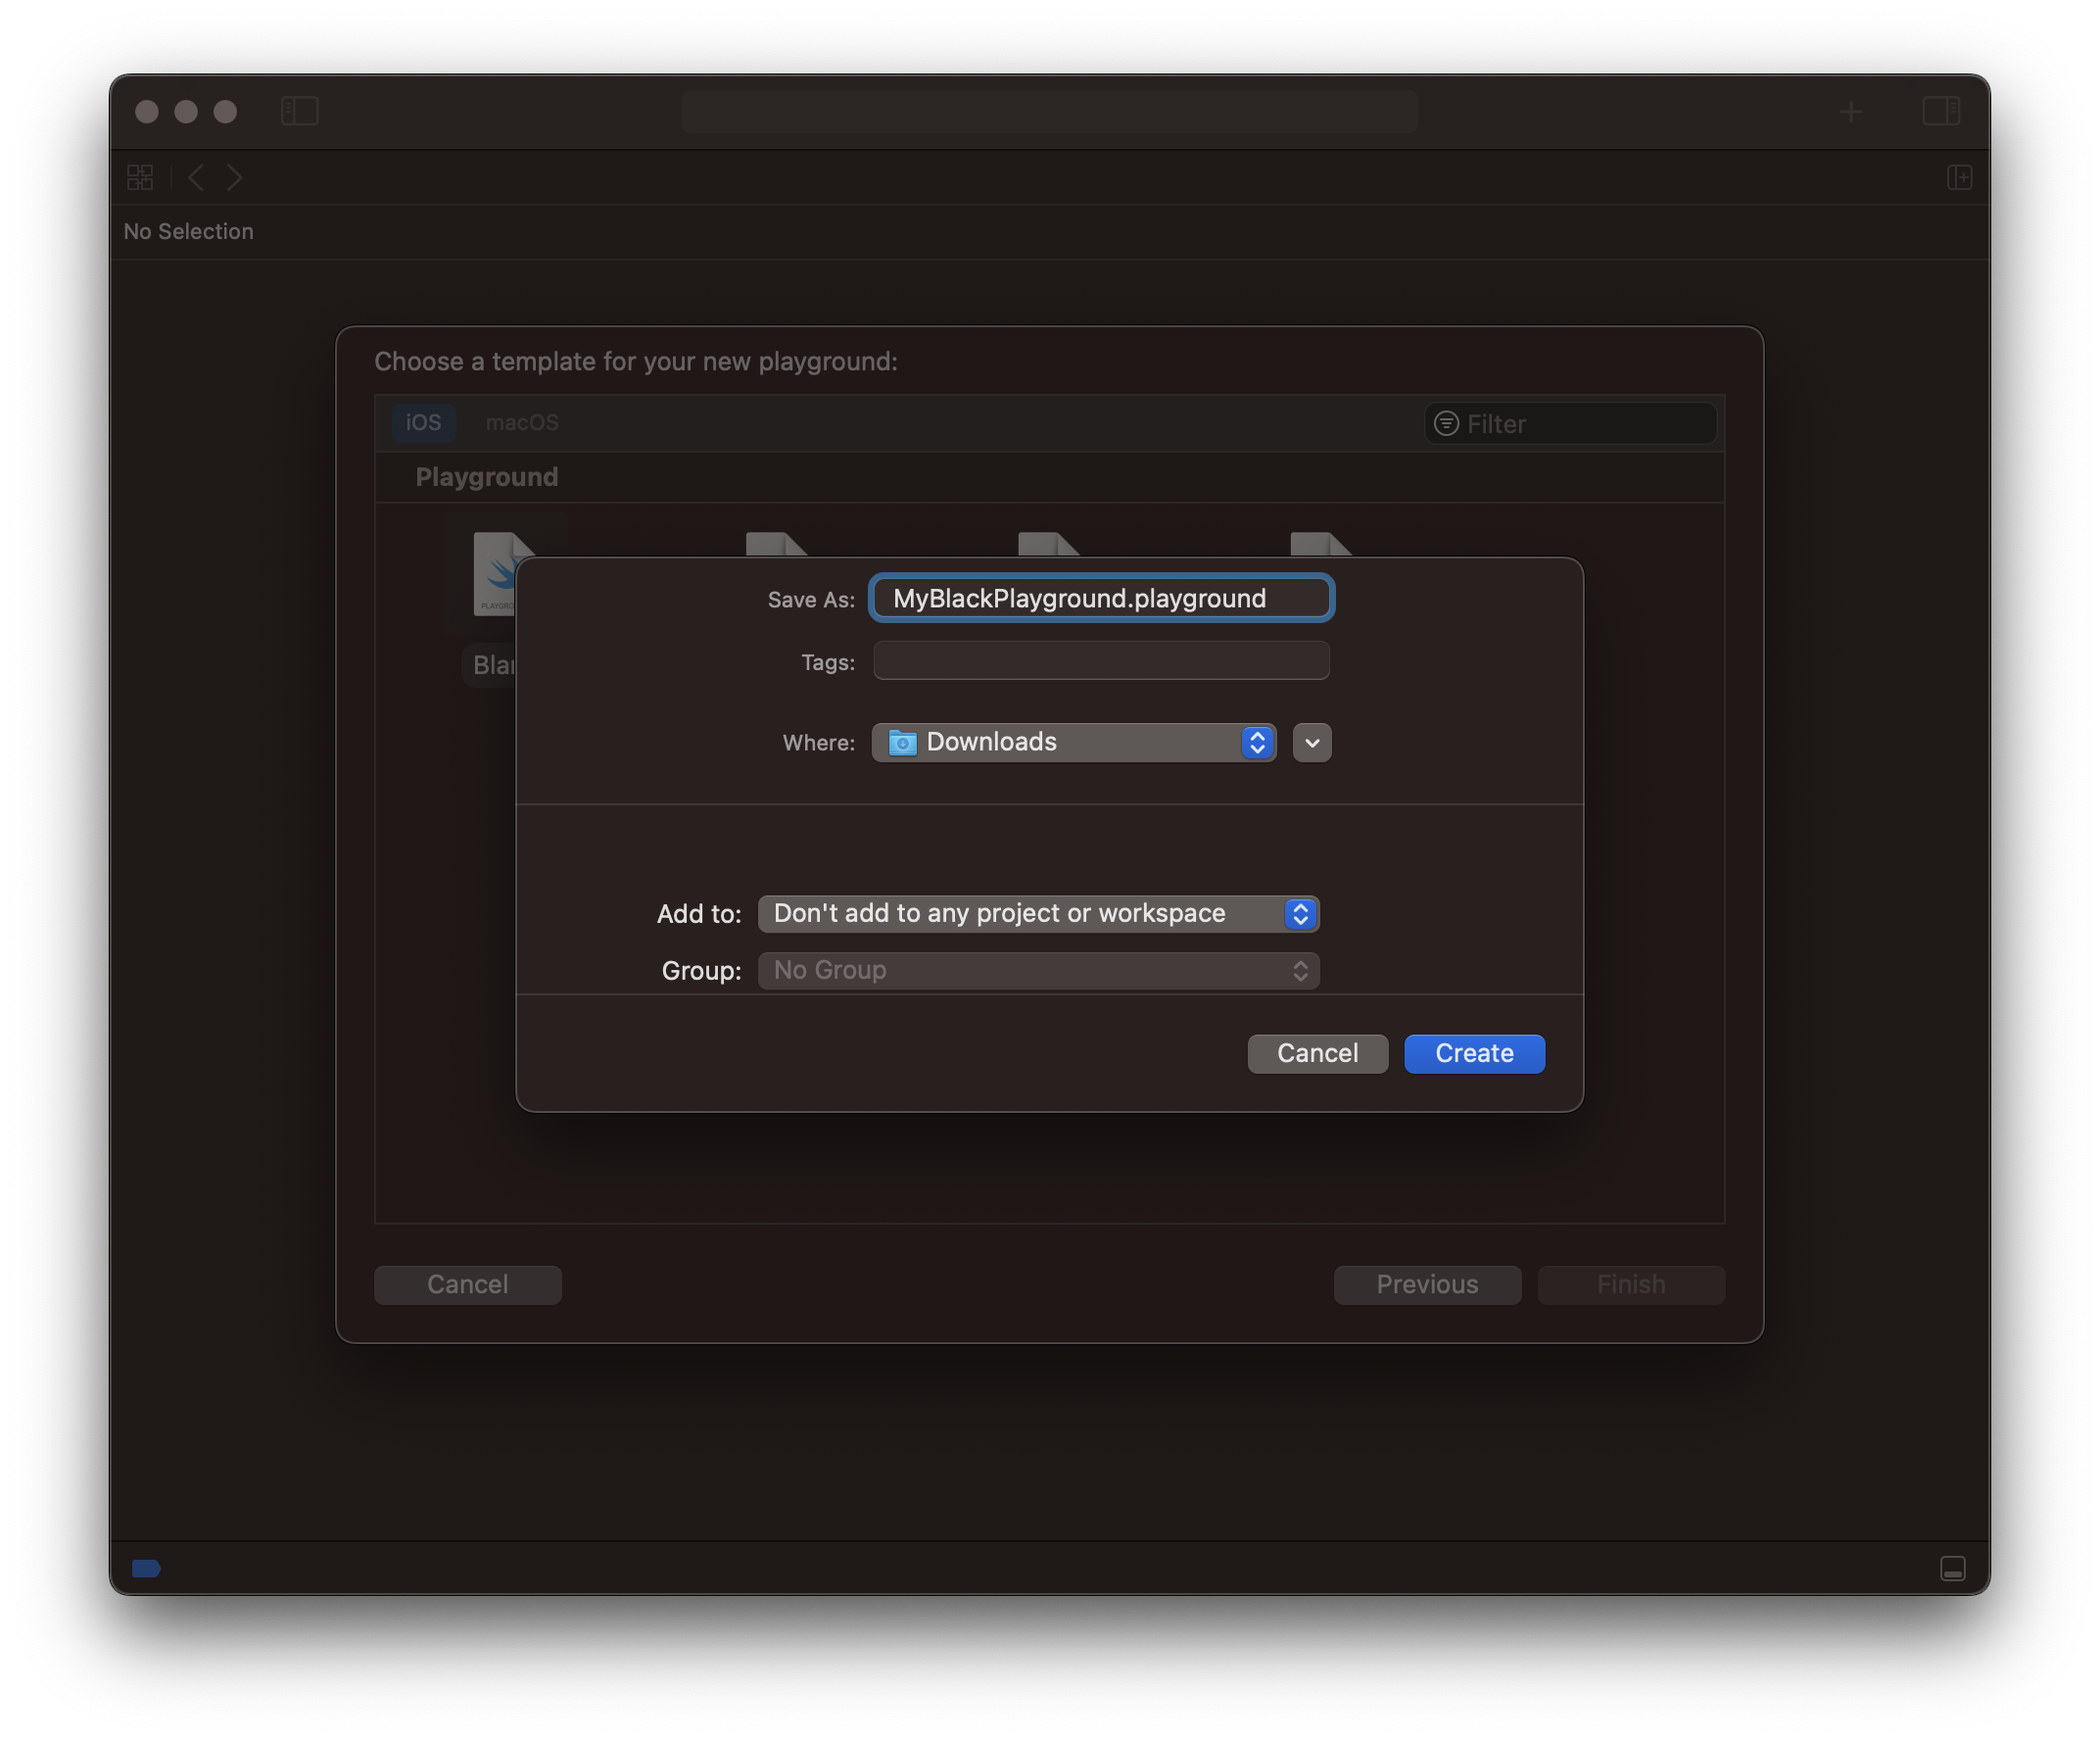The height and width of the screenshot is (1740, 2100).
Task: Add an editor with the split icon
Action: click(1960, 178)
